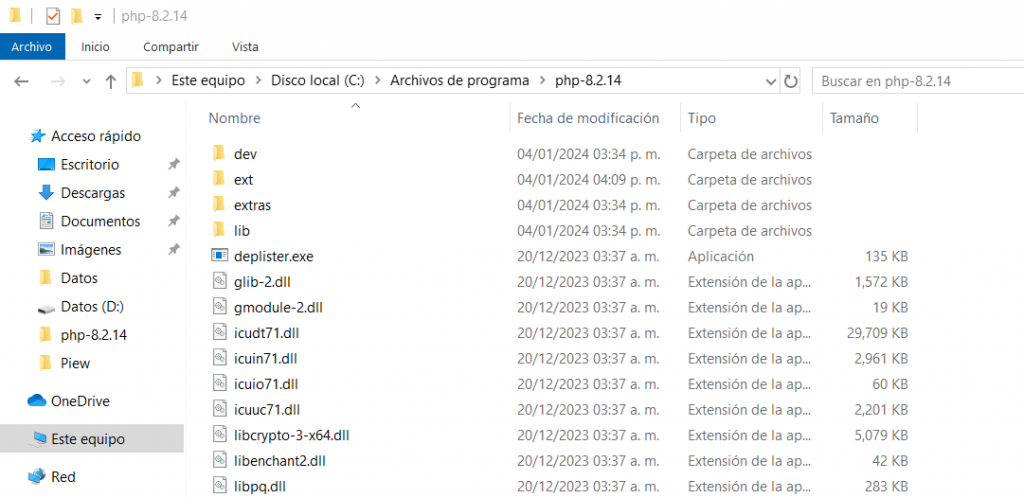Open the Quick Access Toolbar customize dropdown
1024x498 pixels.
click(97, 17)
